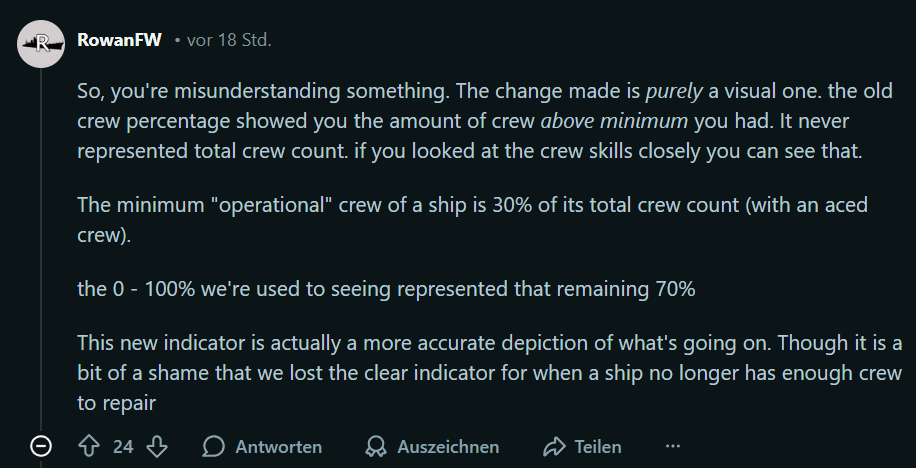
Task: Open RowanFW's profile avatar
Action: 41,42
